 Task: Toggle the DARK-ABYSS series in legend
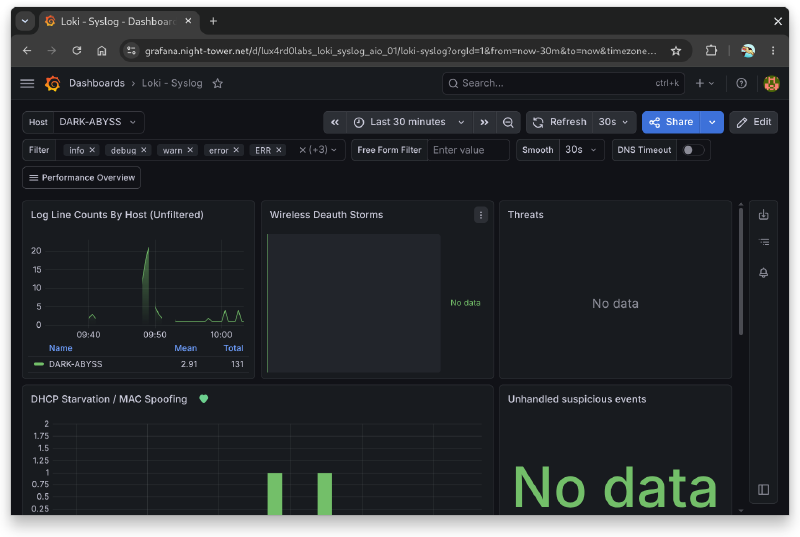[76, 364]
